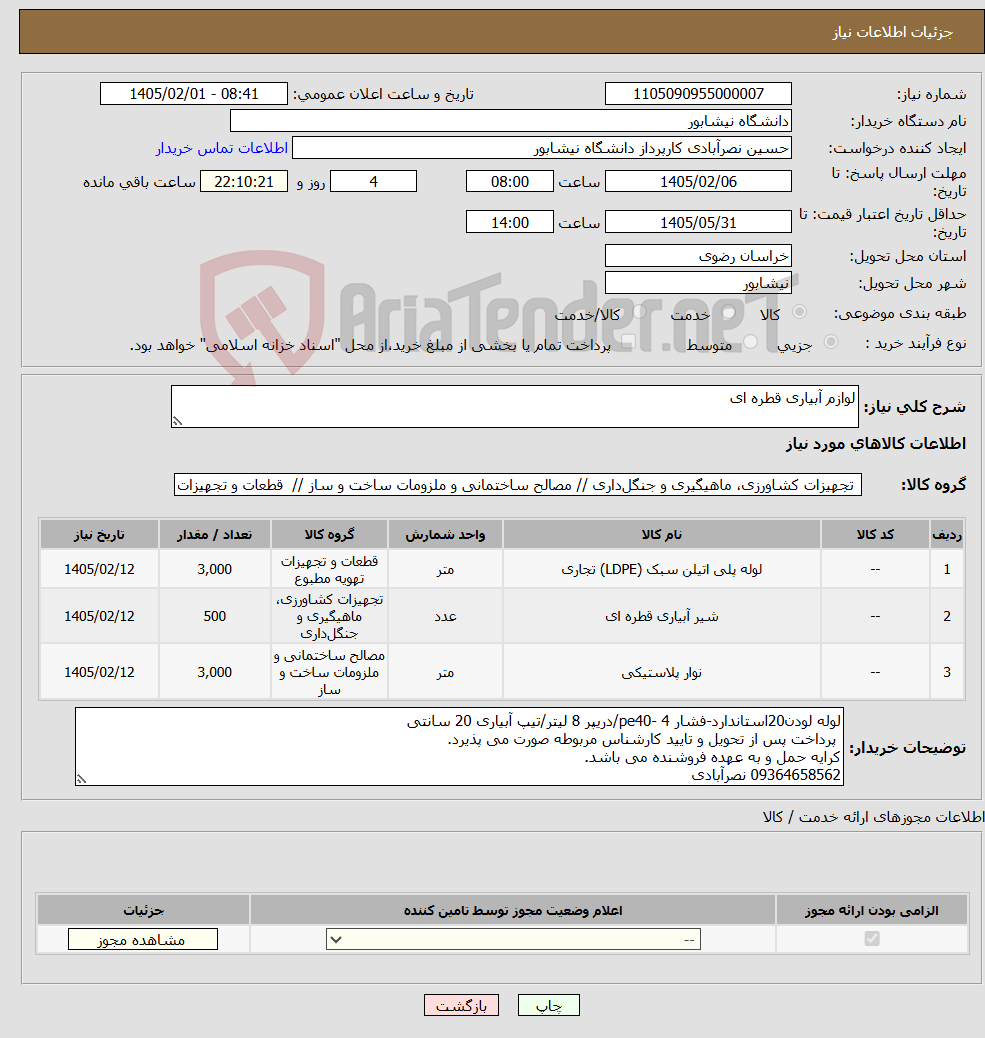Click the request creator field حسین نصرآبادی
This screenshot has height=1038, width=985.
click(541, 148)
